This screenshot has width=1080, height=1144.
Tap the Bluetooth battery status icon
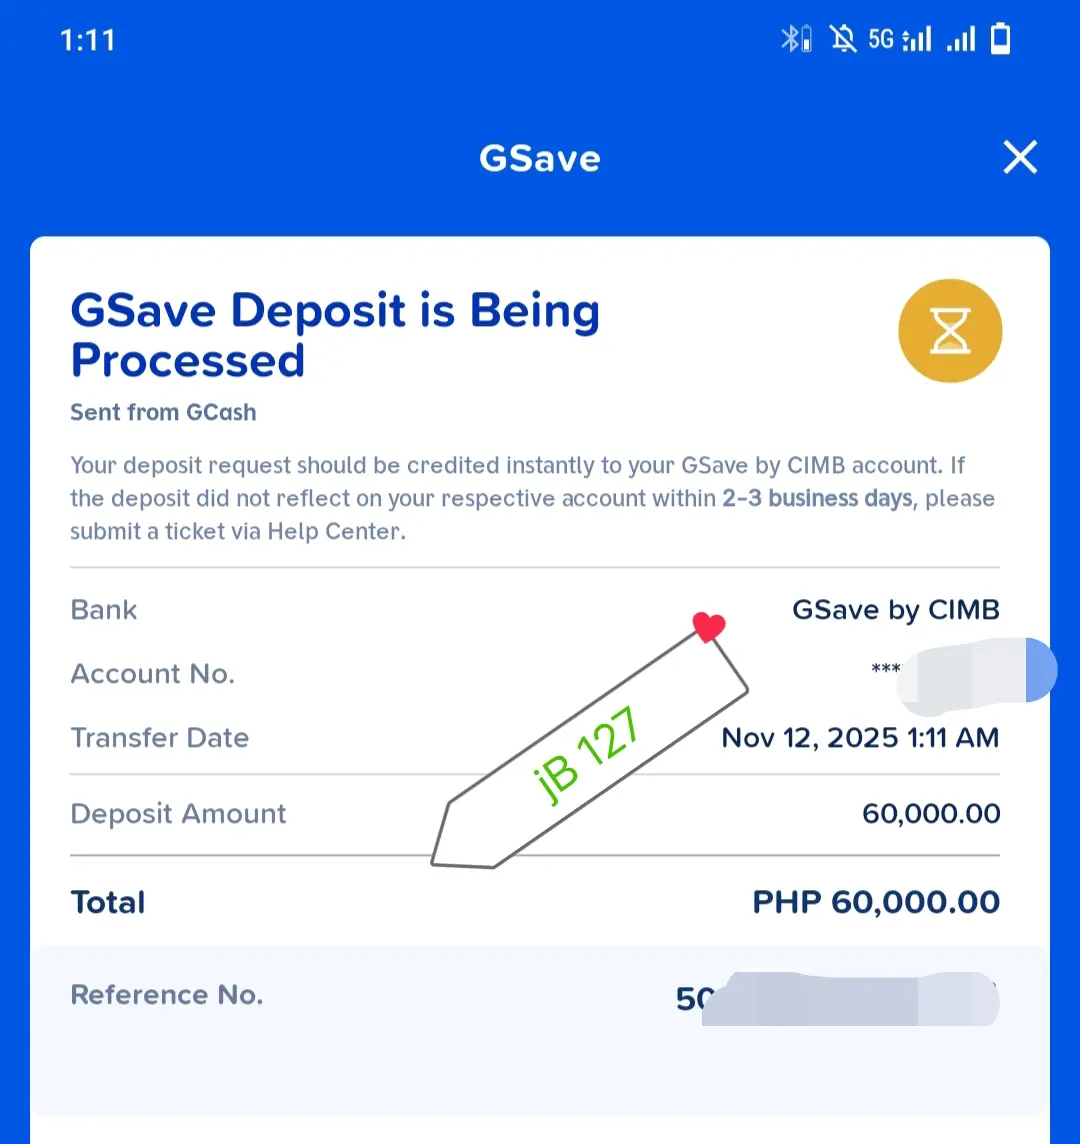click(x=796, y=39)
